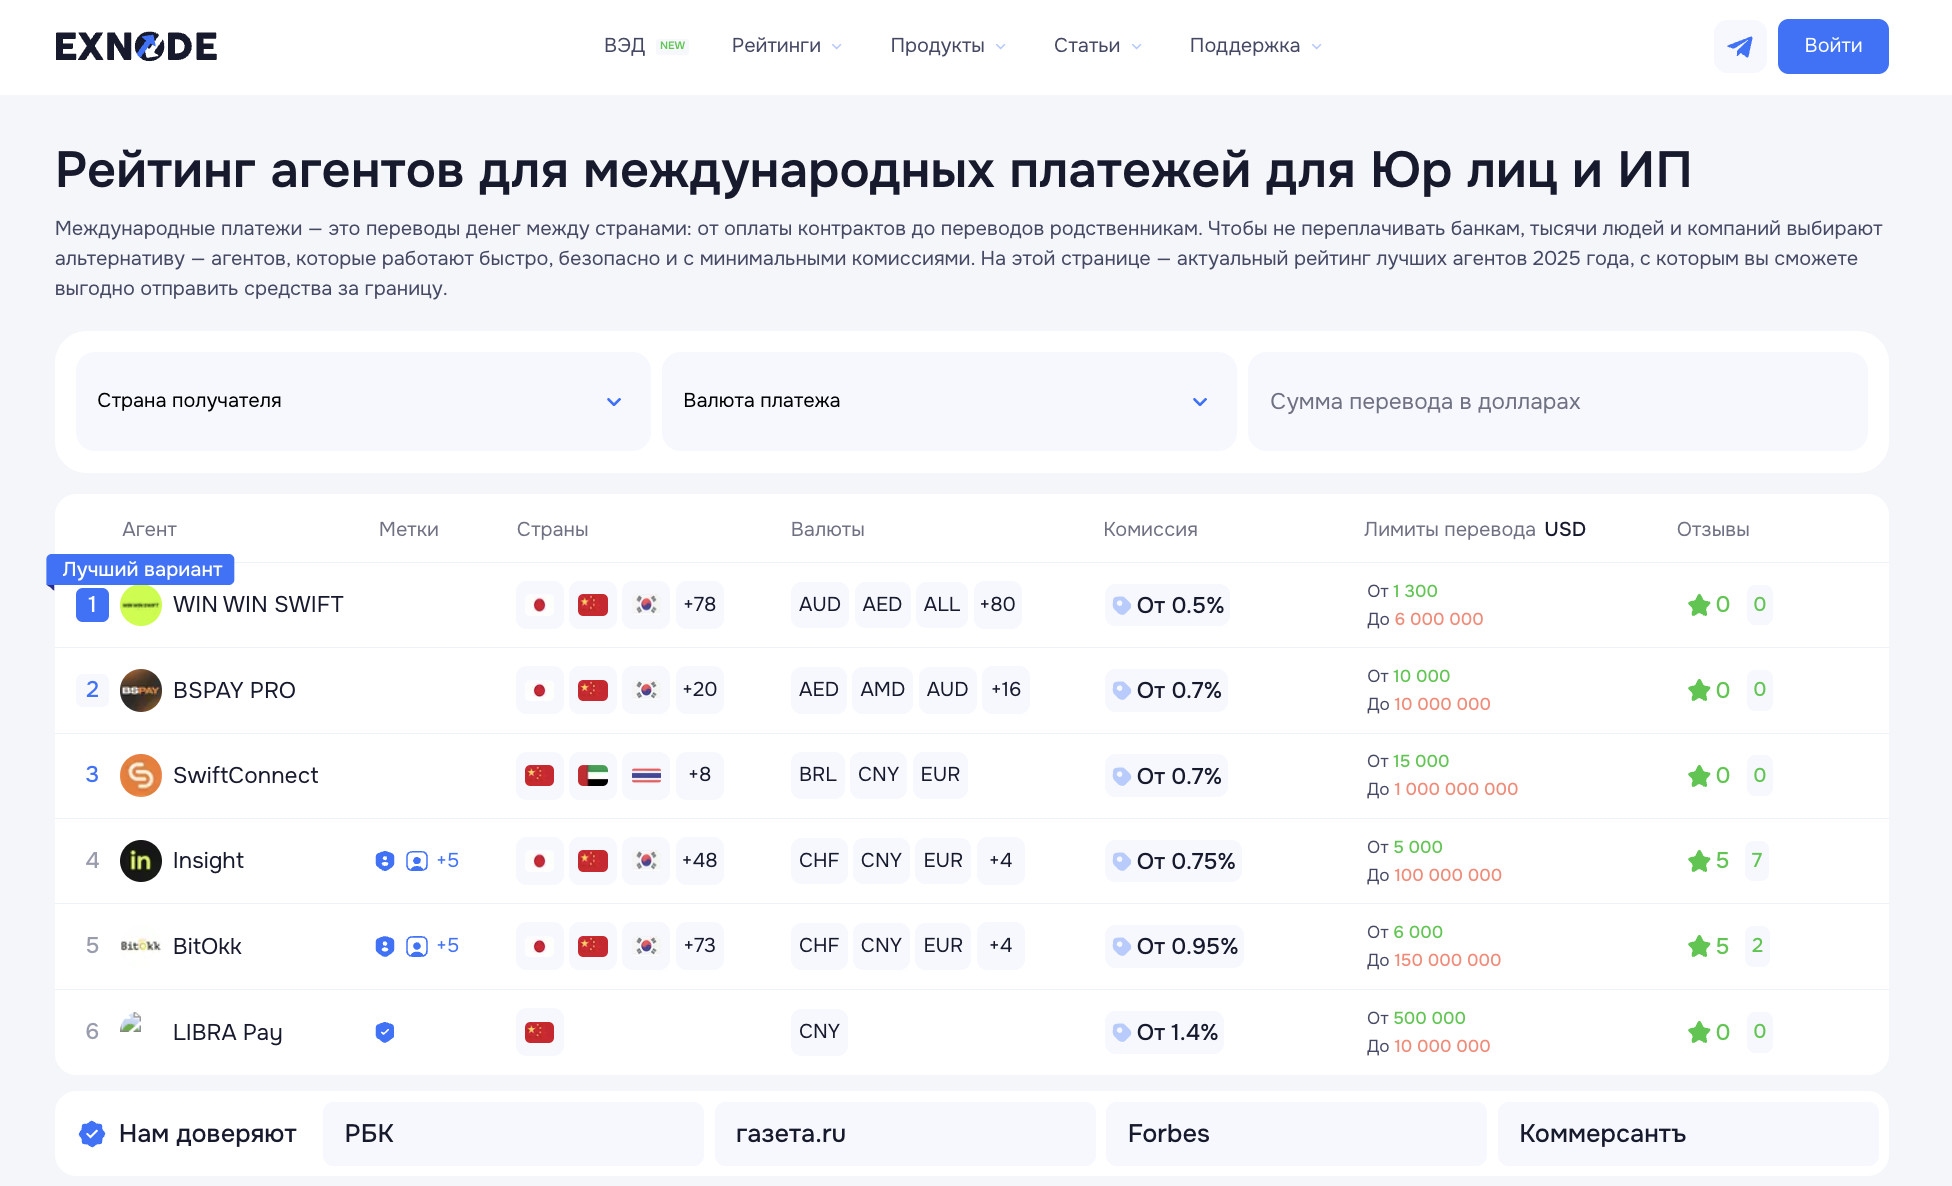Image resolution: width=1952 pixels, height=1186 pixels.
Task: Click the WIN WIN SWIFT agent logo
Action: 141,605
